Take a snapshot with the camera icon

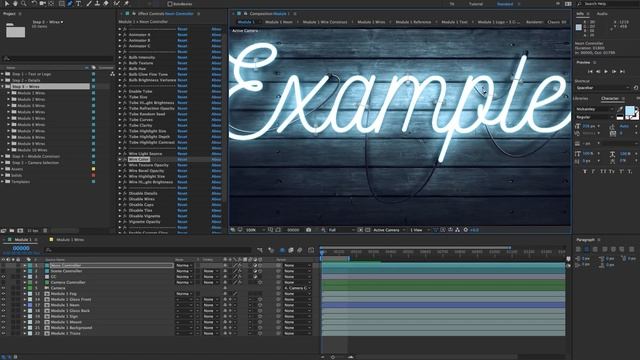[309, 230]
